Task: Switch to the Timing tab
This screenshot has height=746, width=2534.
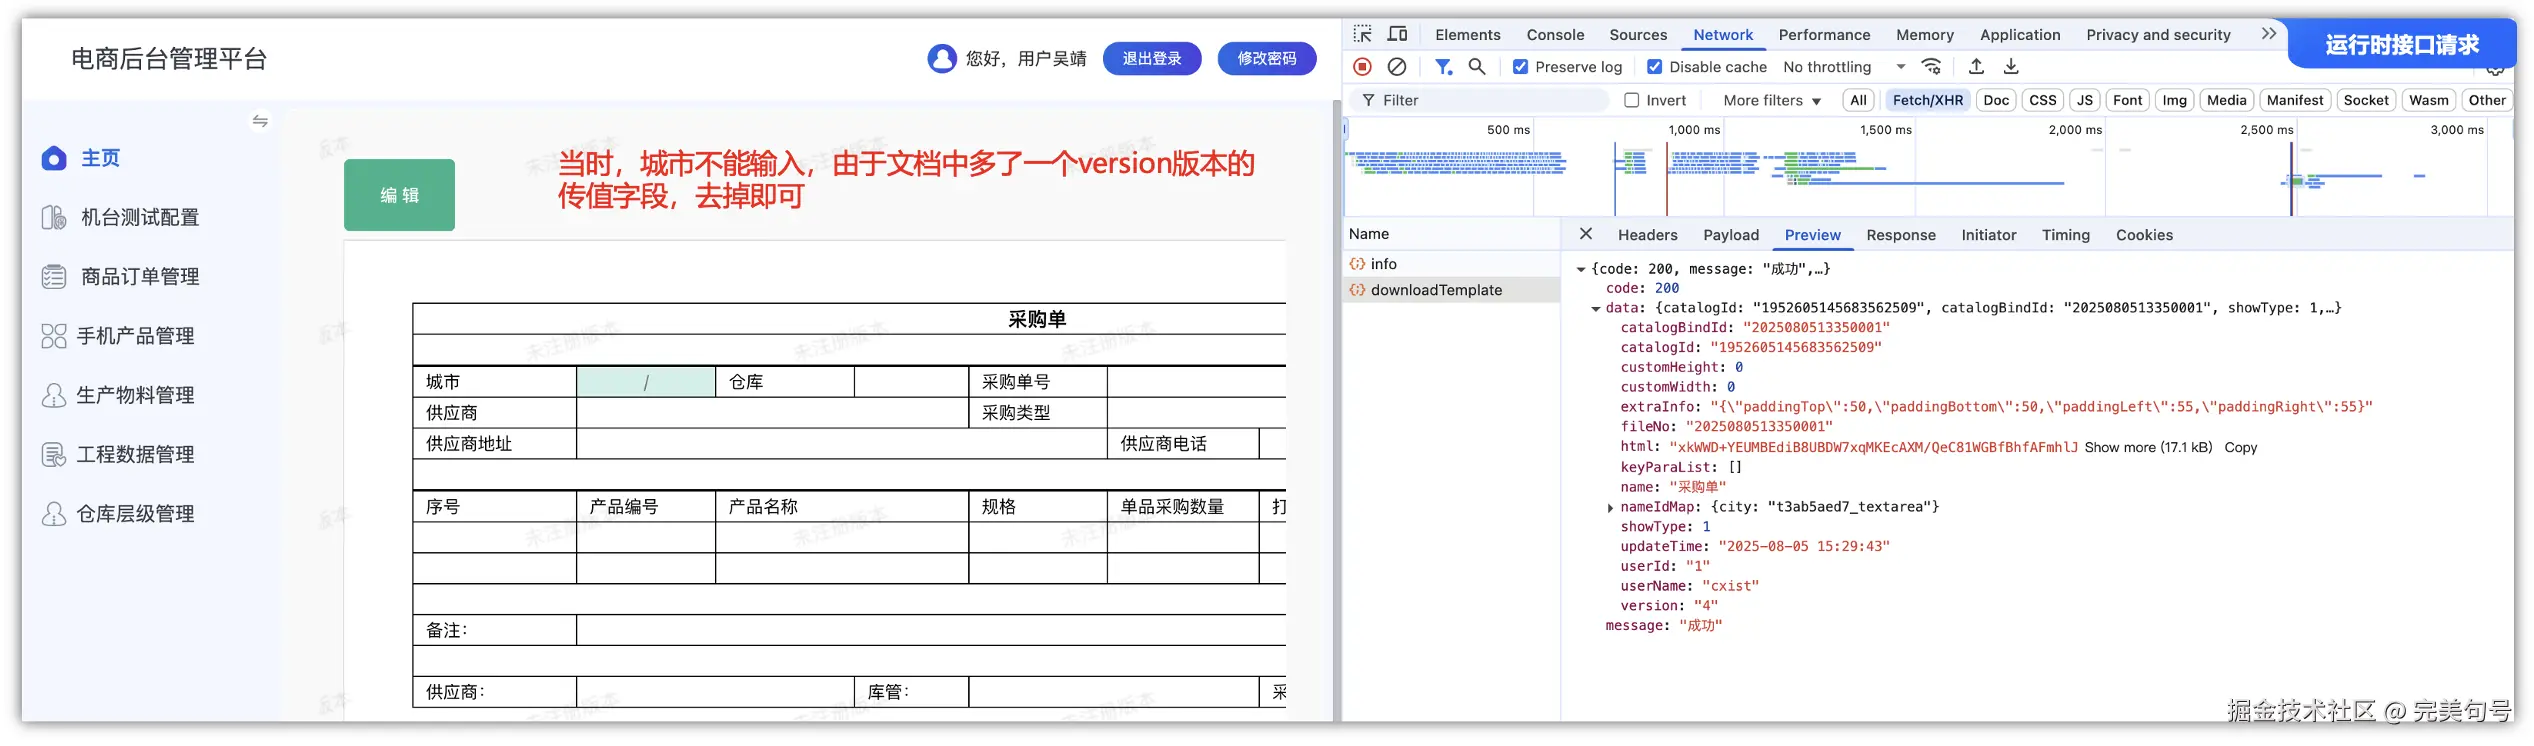Action: 2066,235
